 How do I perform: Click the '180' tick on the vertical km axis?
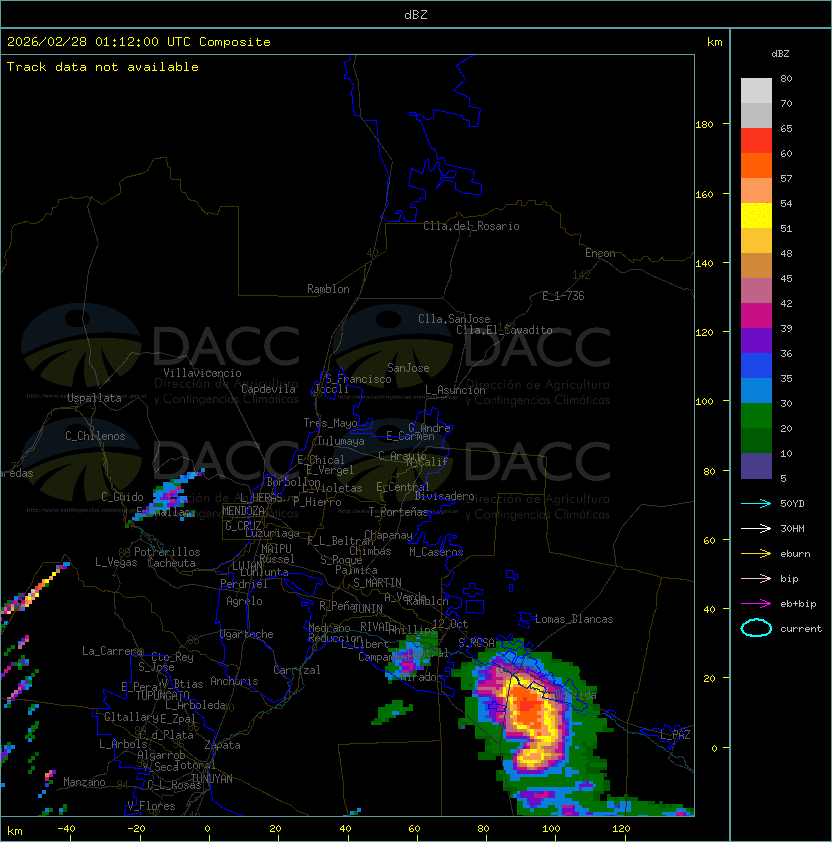tap(704, 125)
